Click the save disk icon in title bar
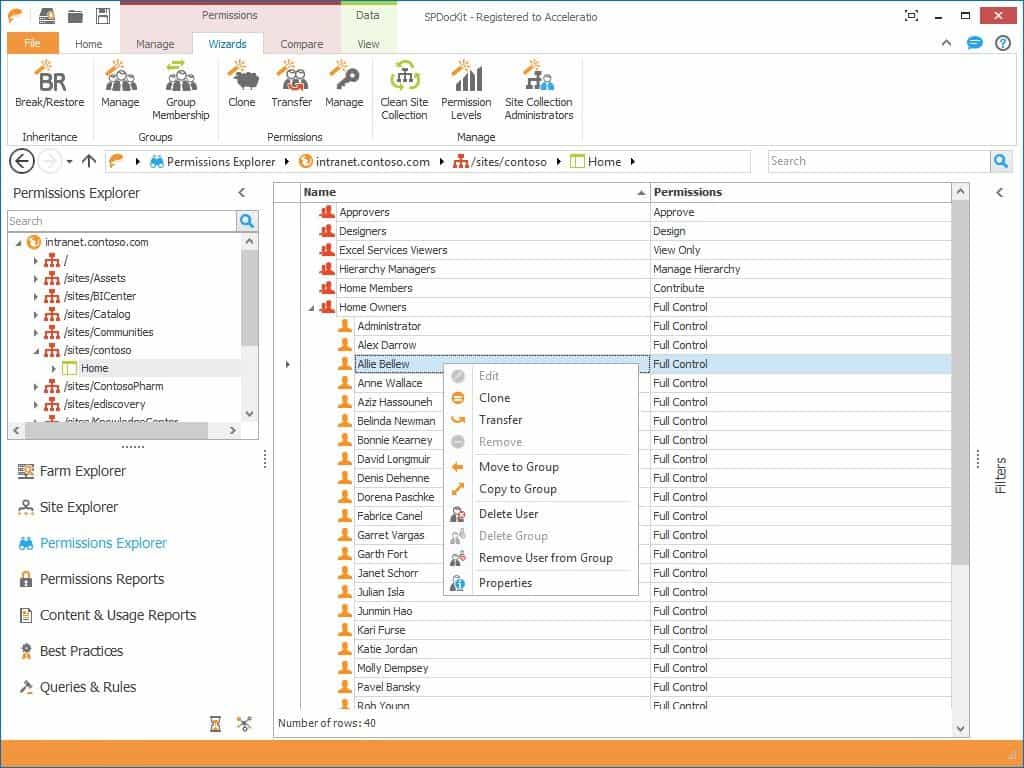This screenshot has width=1024, height=768. (x=103, y=16)
